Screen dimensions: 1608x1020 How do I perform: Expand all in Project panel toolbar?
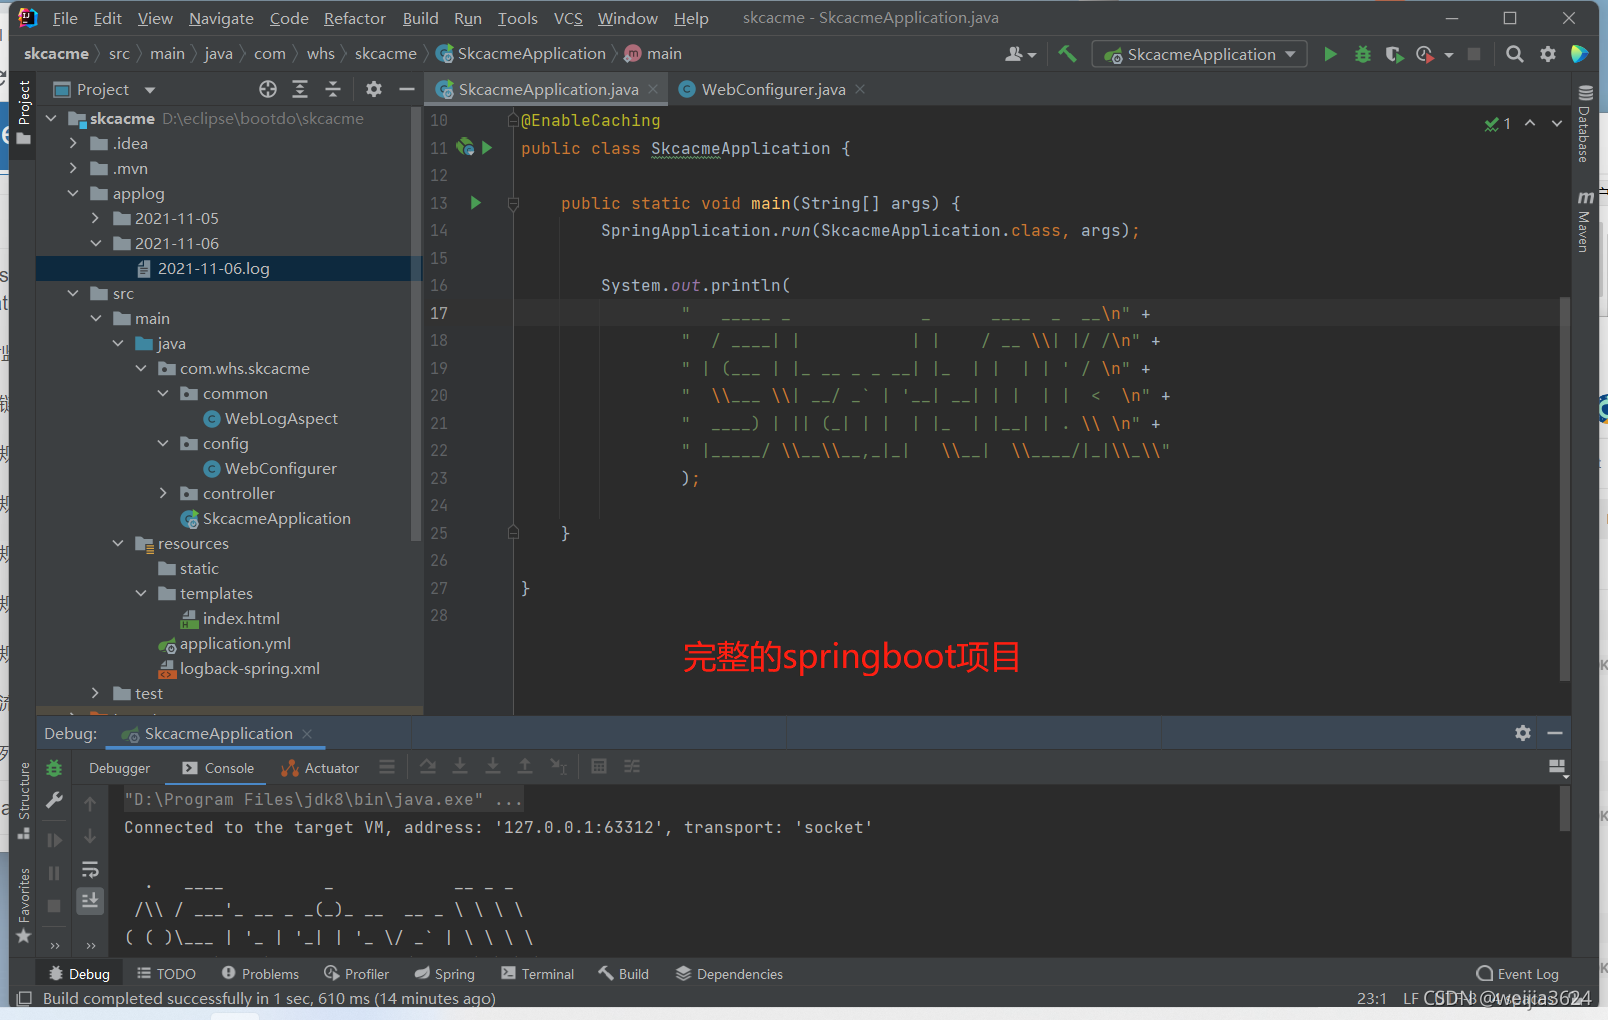300,89
